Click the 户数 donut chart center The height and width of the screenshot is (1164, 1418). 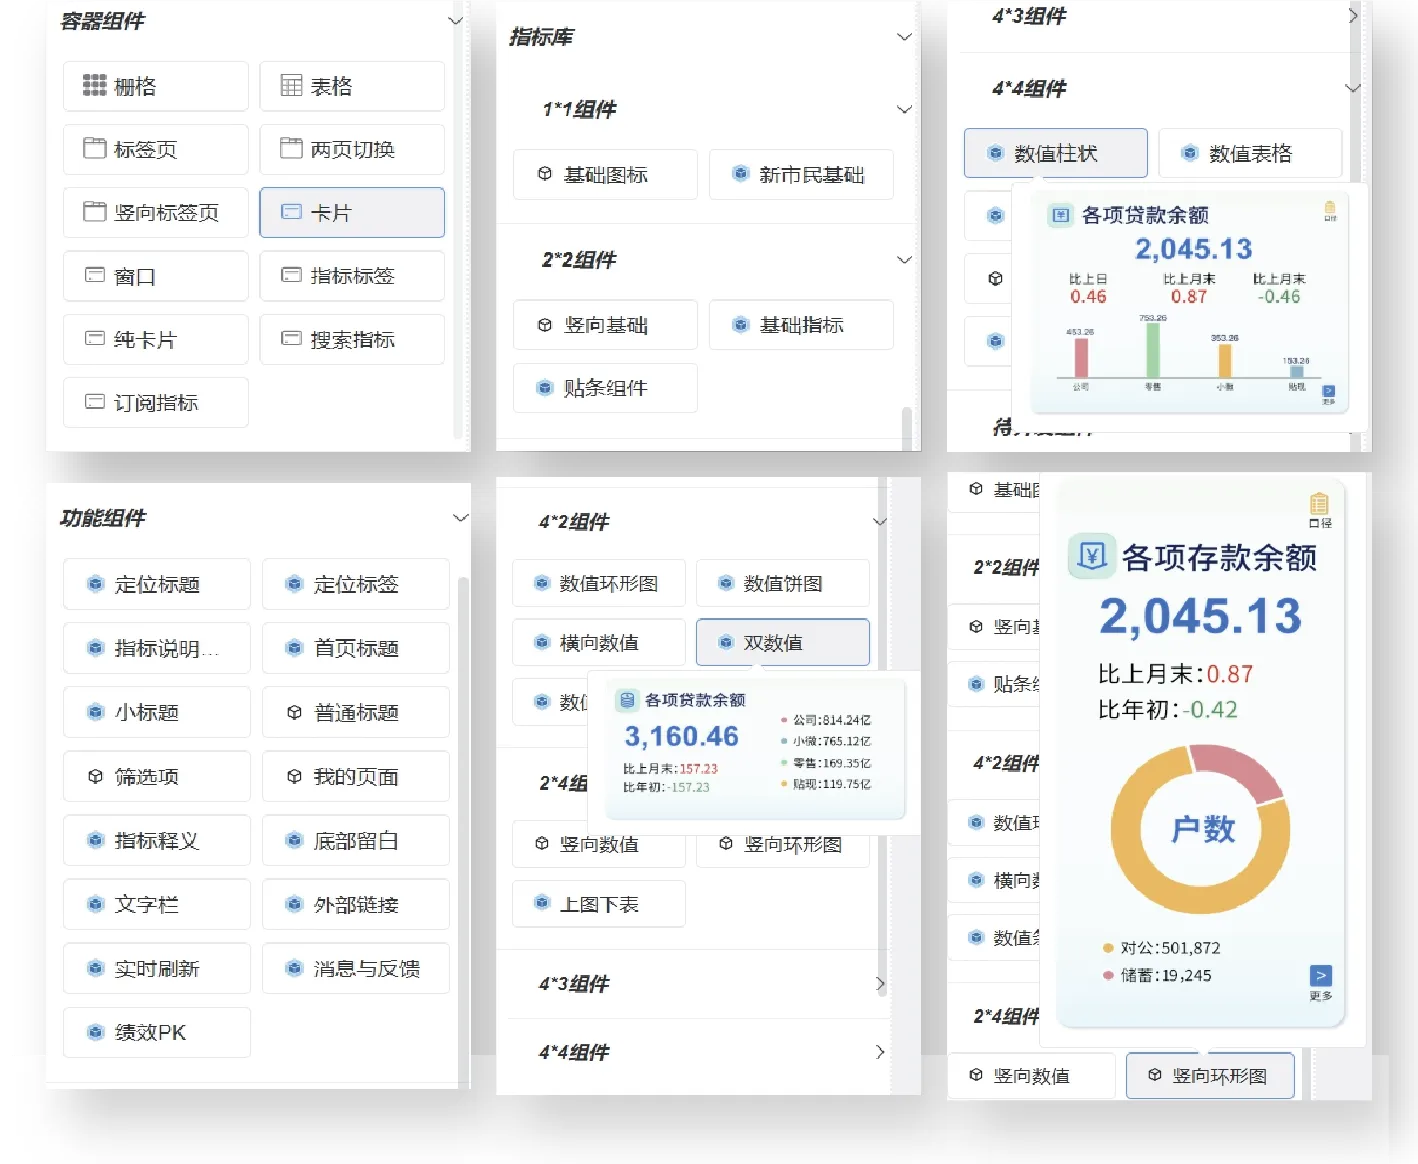coord(1201,829)
